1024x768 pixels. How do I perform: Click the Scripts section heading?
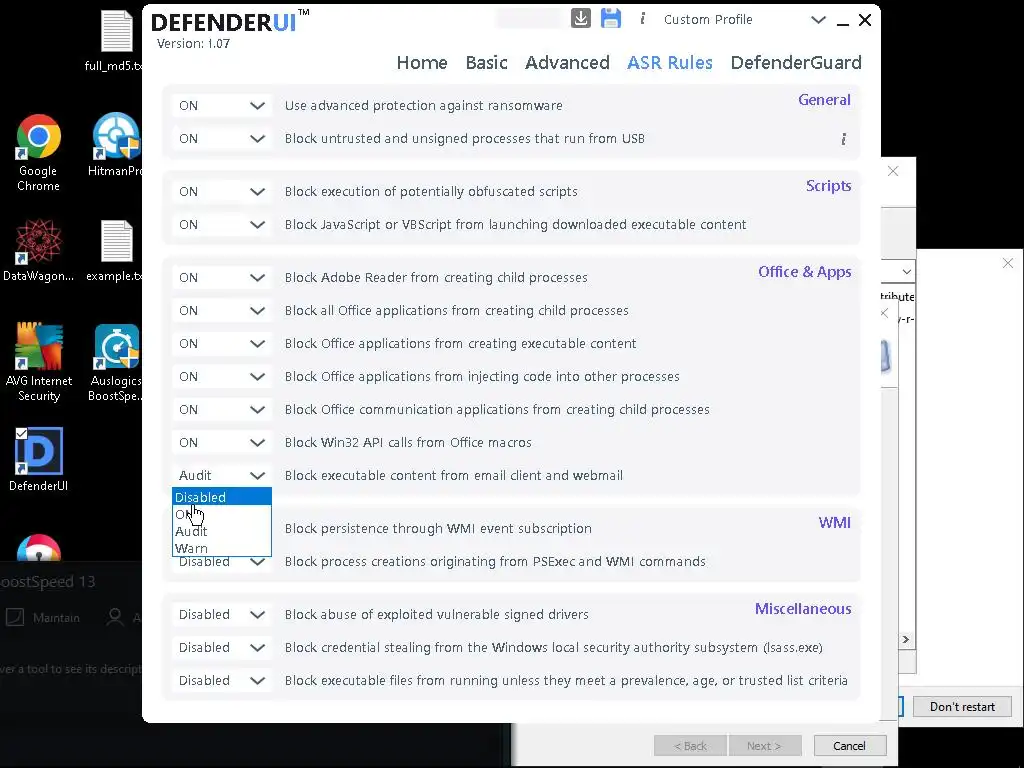[828, 186]
